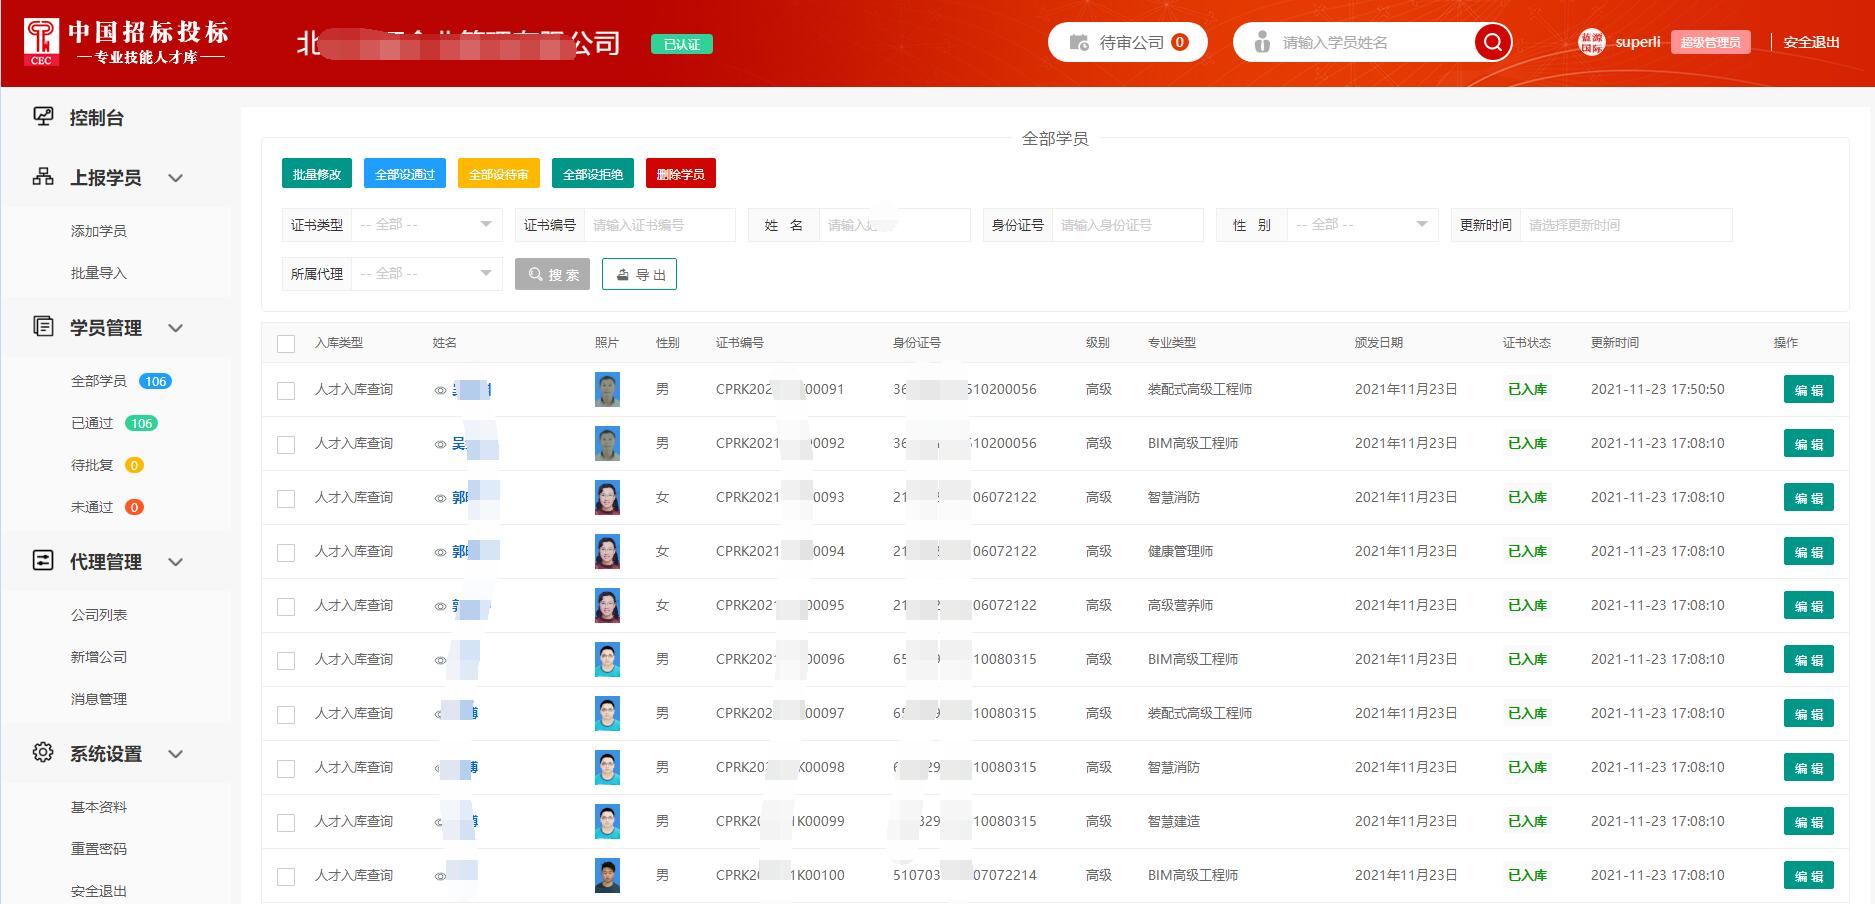The width and height of the screenshot is (1875, 904).
Task: Click the 导出 export button
Action: [639, 274]
